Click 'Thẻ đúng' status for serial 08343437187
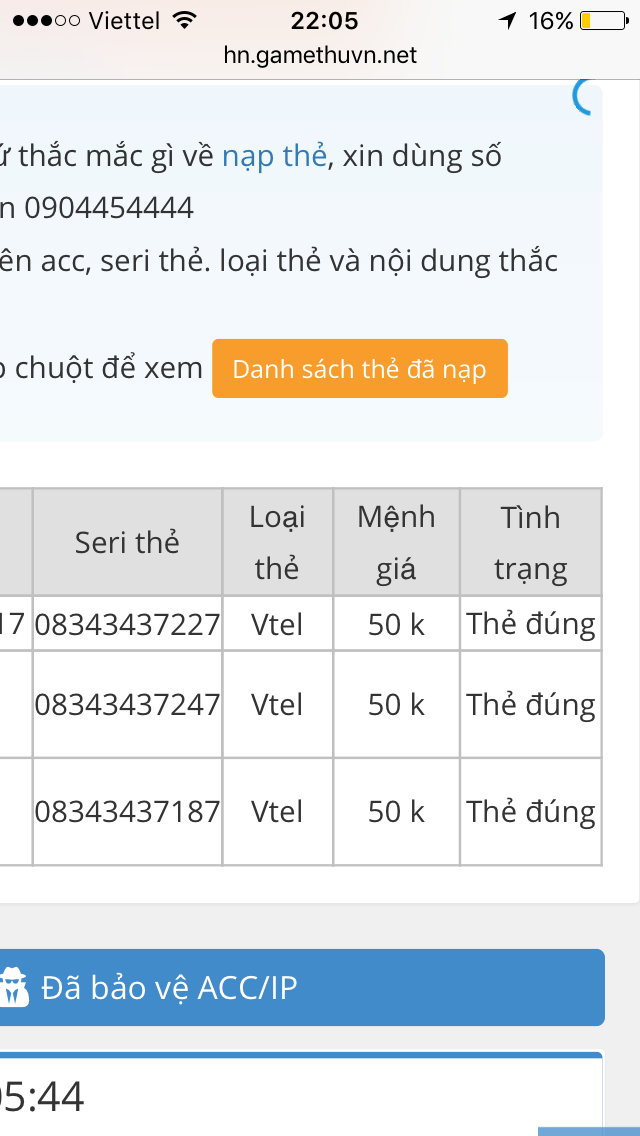The image size is (640, 1136). click(530, 811)
